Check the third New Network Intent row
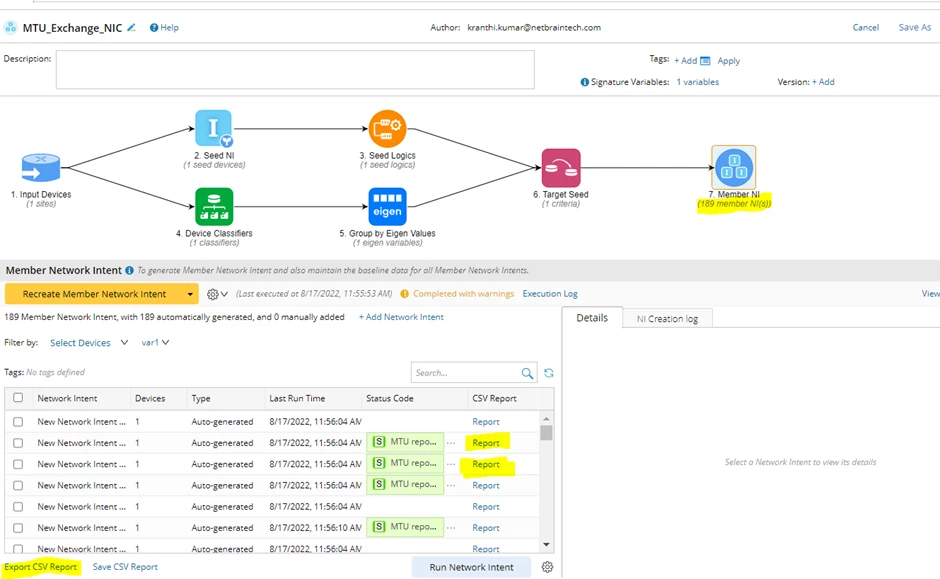The image size is (940, 579). click(x=18, y=465)
